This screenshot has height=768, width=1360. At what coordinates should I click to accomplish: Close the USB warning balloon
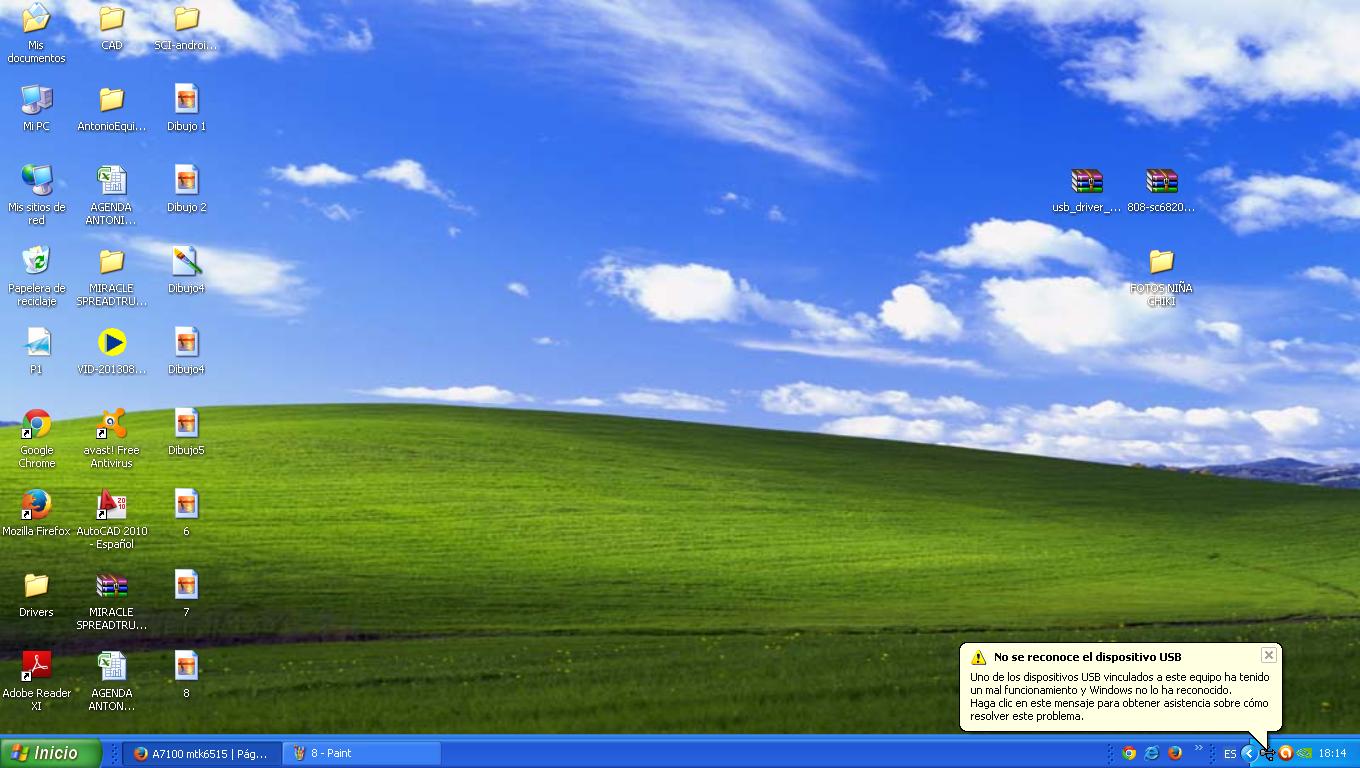[x=1268, y=655]
